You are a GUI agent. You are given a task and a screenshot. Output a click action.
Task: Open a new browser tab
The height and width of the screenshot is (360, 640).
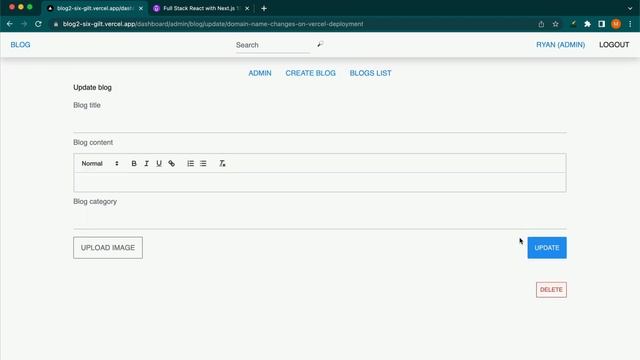[264, 8]
